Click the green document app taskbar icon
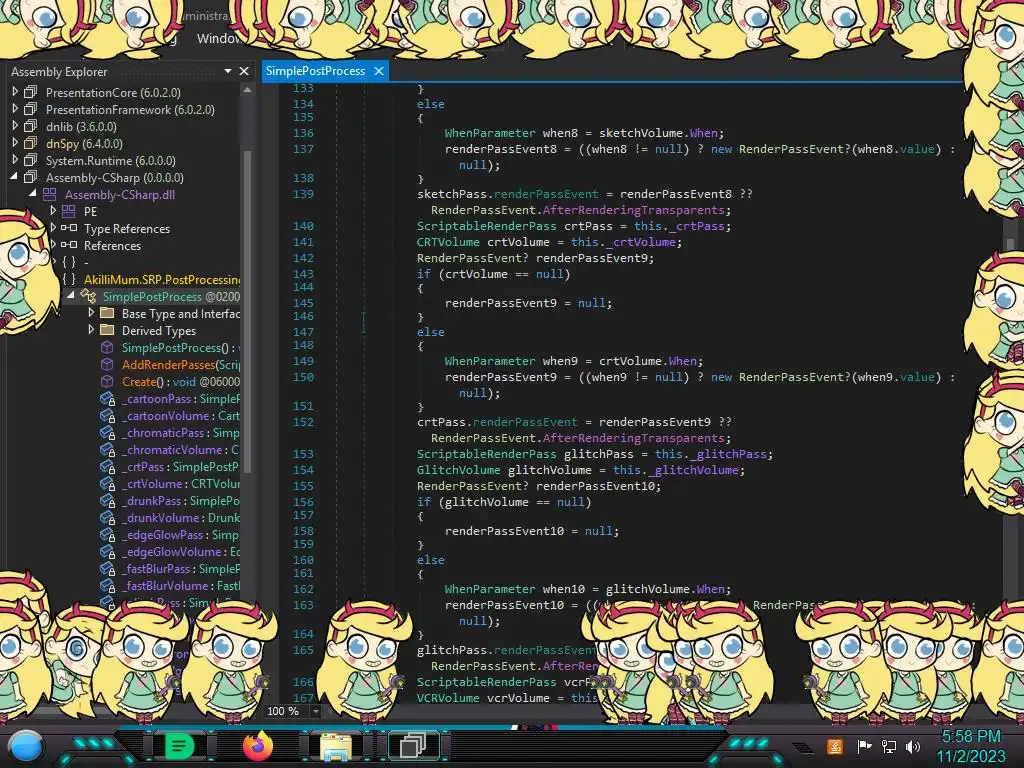 [x=179, y=746]
